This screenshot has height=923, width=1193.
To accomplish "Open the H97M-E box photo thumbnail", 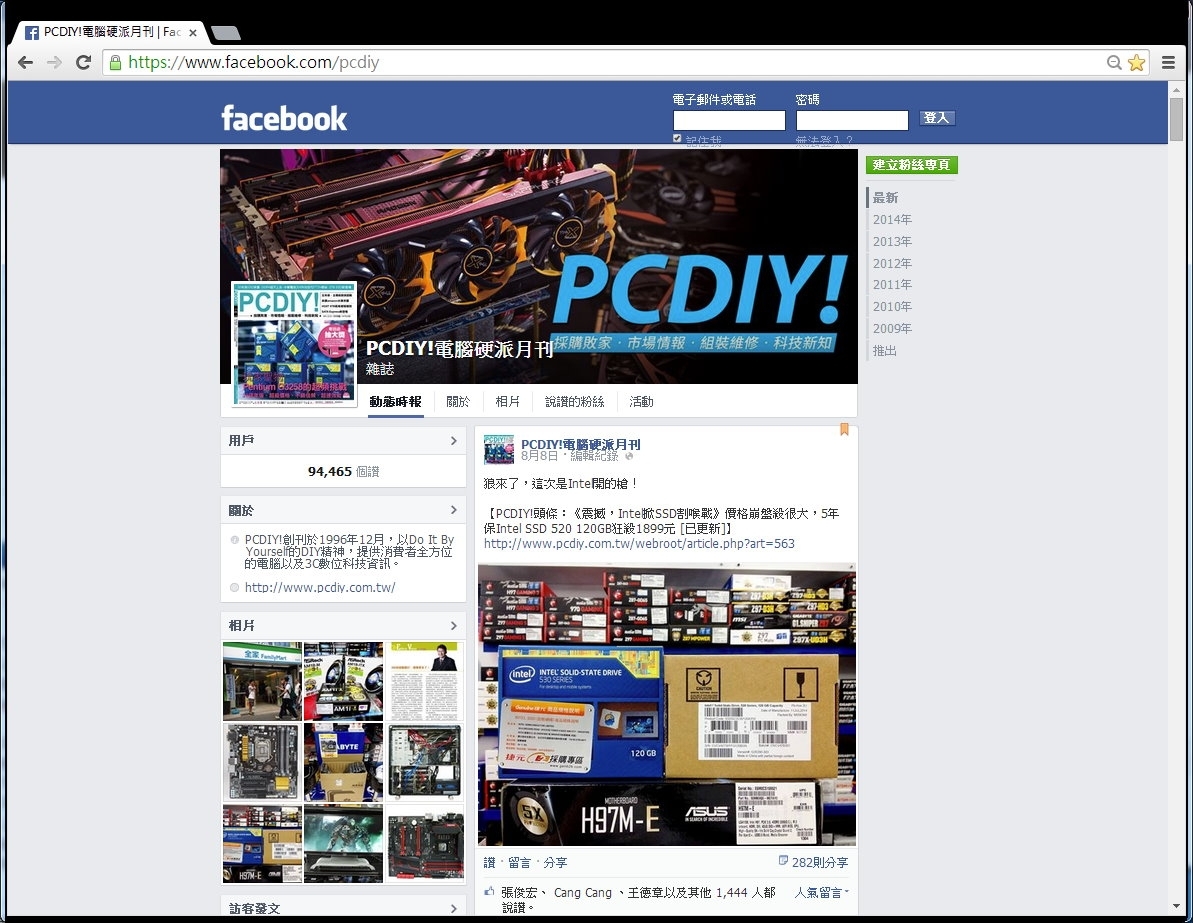I will coord(262,844).
